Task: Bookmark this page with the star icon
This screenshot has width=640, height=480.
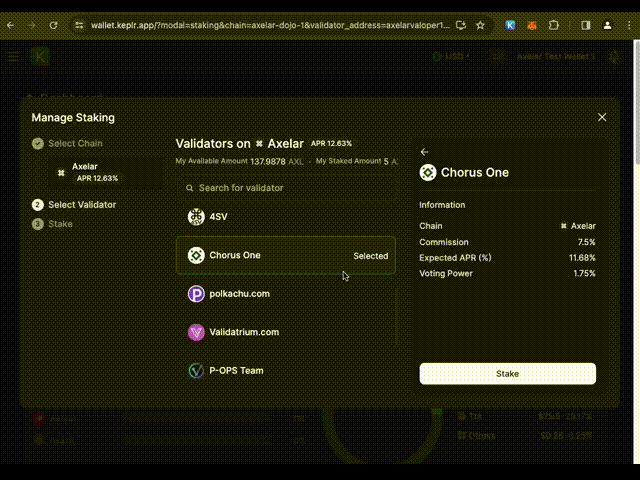Action: pos(480,25)
